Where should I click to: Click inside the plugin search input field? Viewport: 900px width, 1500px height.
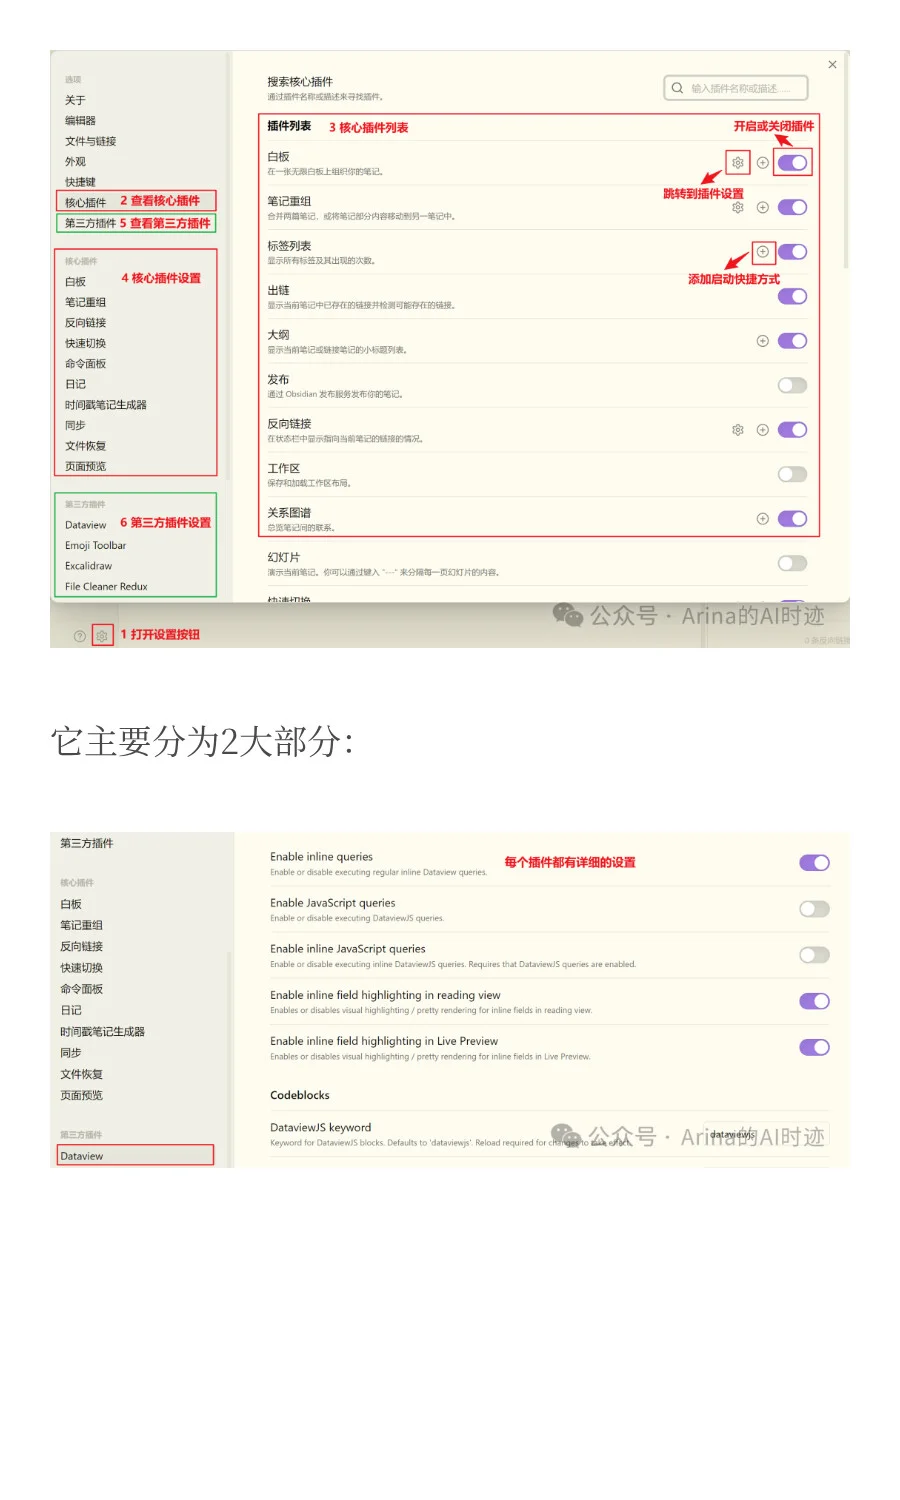coord(740,87)
